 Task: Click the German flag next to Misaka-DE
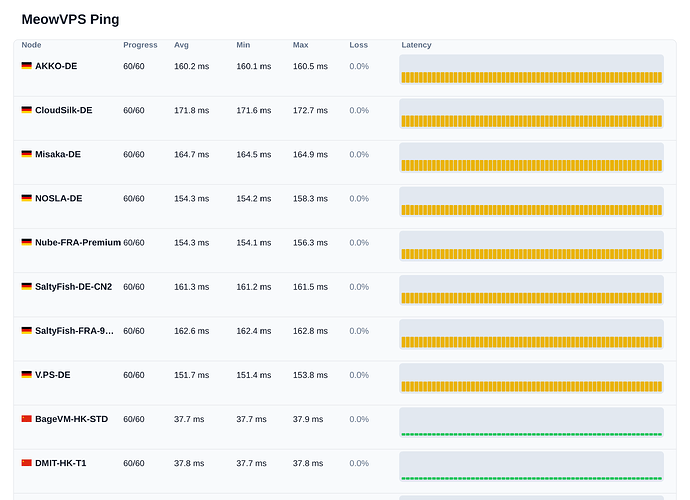(26, 154)
